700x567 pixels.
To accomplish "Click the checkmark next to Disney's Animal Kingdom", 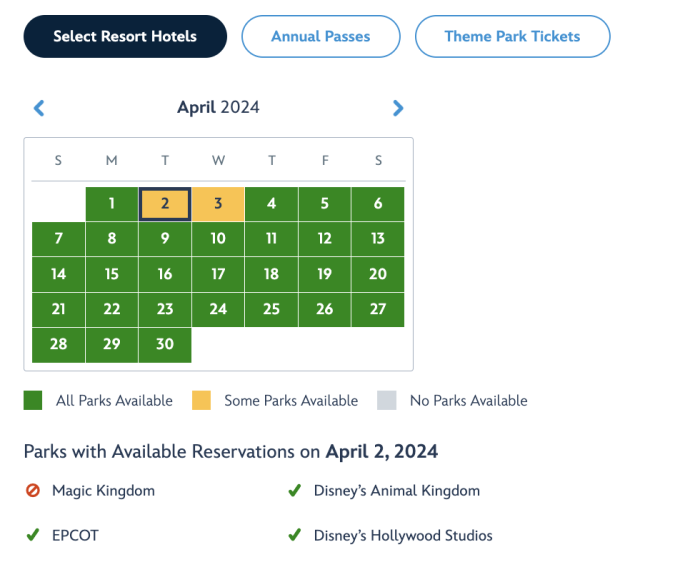I will click(294, 491).
